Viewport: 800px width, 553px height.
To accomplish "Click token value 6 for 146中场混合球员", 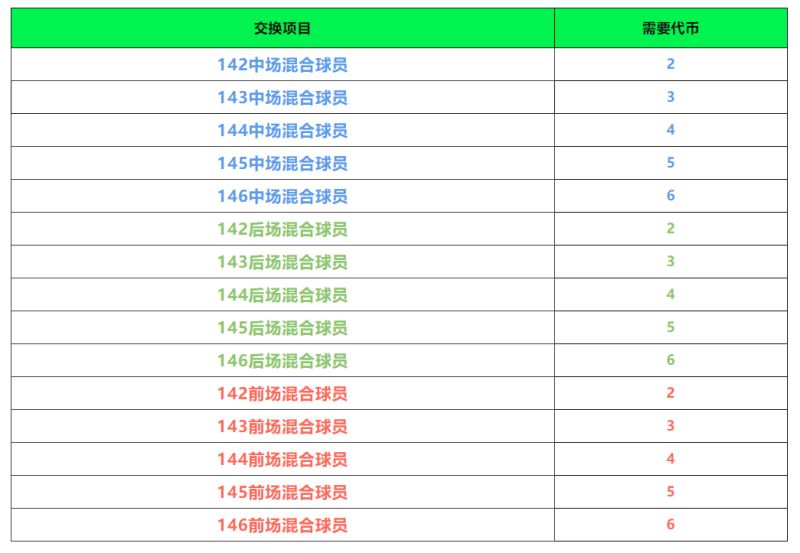I will [671, 196].
